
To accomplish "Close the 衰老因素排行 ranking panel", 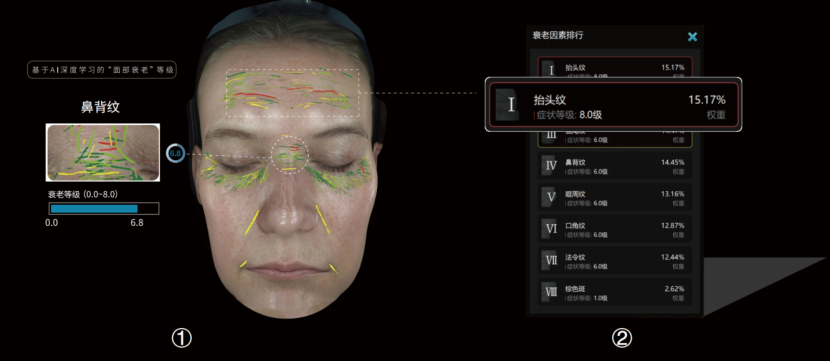I will 692,37.
